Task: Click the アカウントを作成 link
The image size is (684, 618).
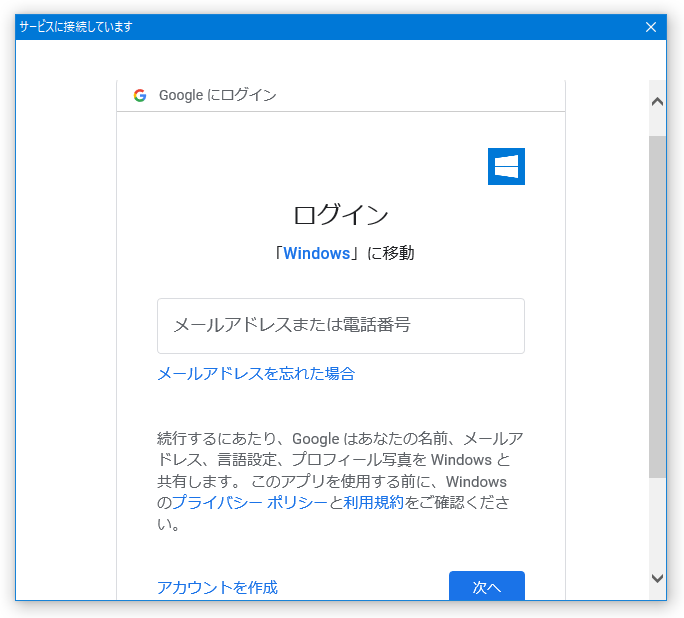Action: click(x=217, y=587)
